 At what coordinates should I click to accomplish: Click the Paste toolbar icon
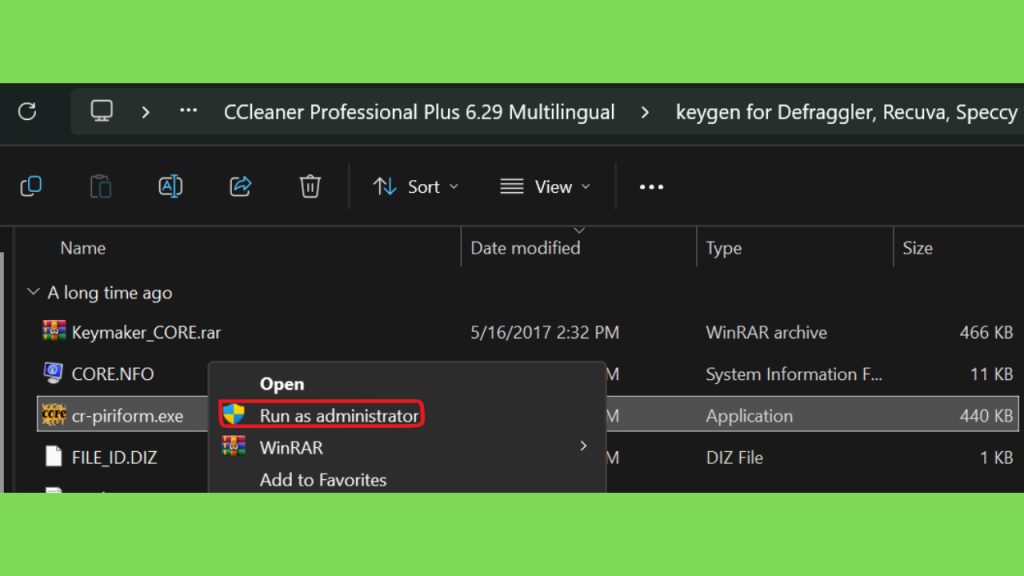pyautogui.click(x=101, y=187)
